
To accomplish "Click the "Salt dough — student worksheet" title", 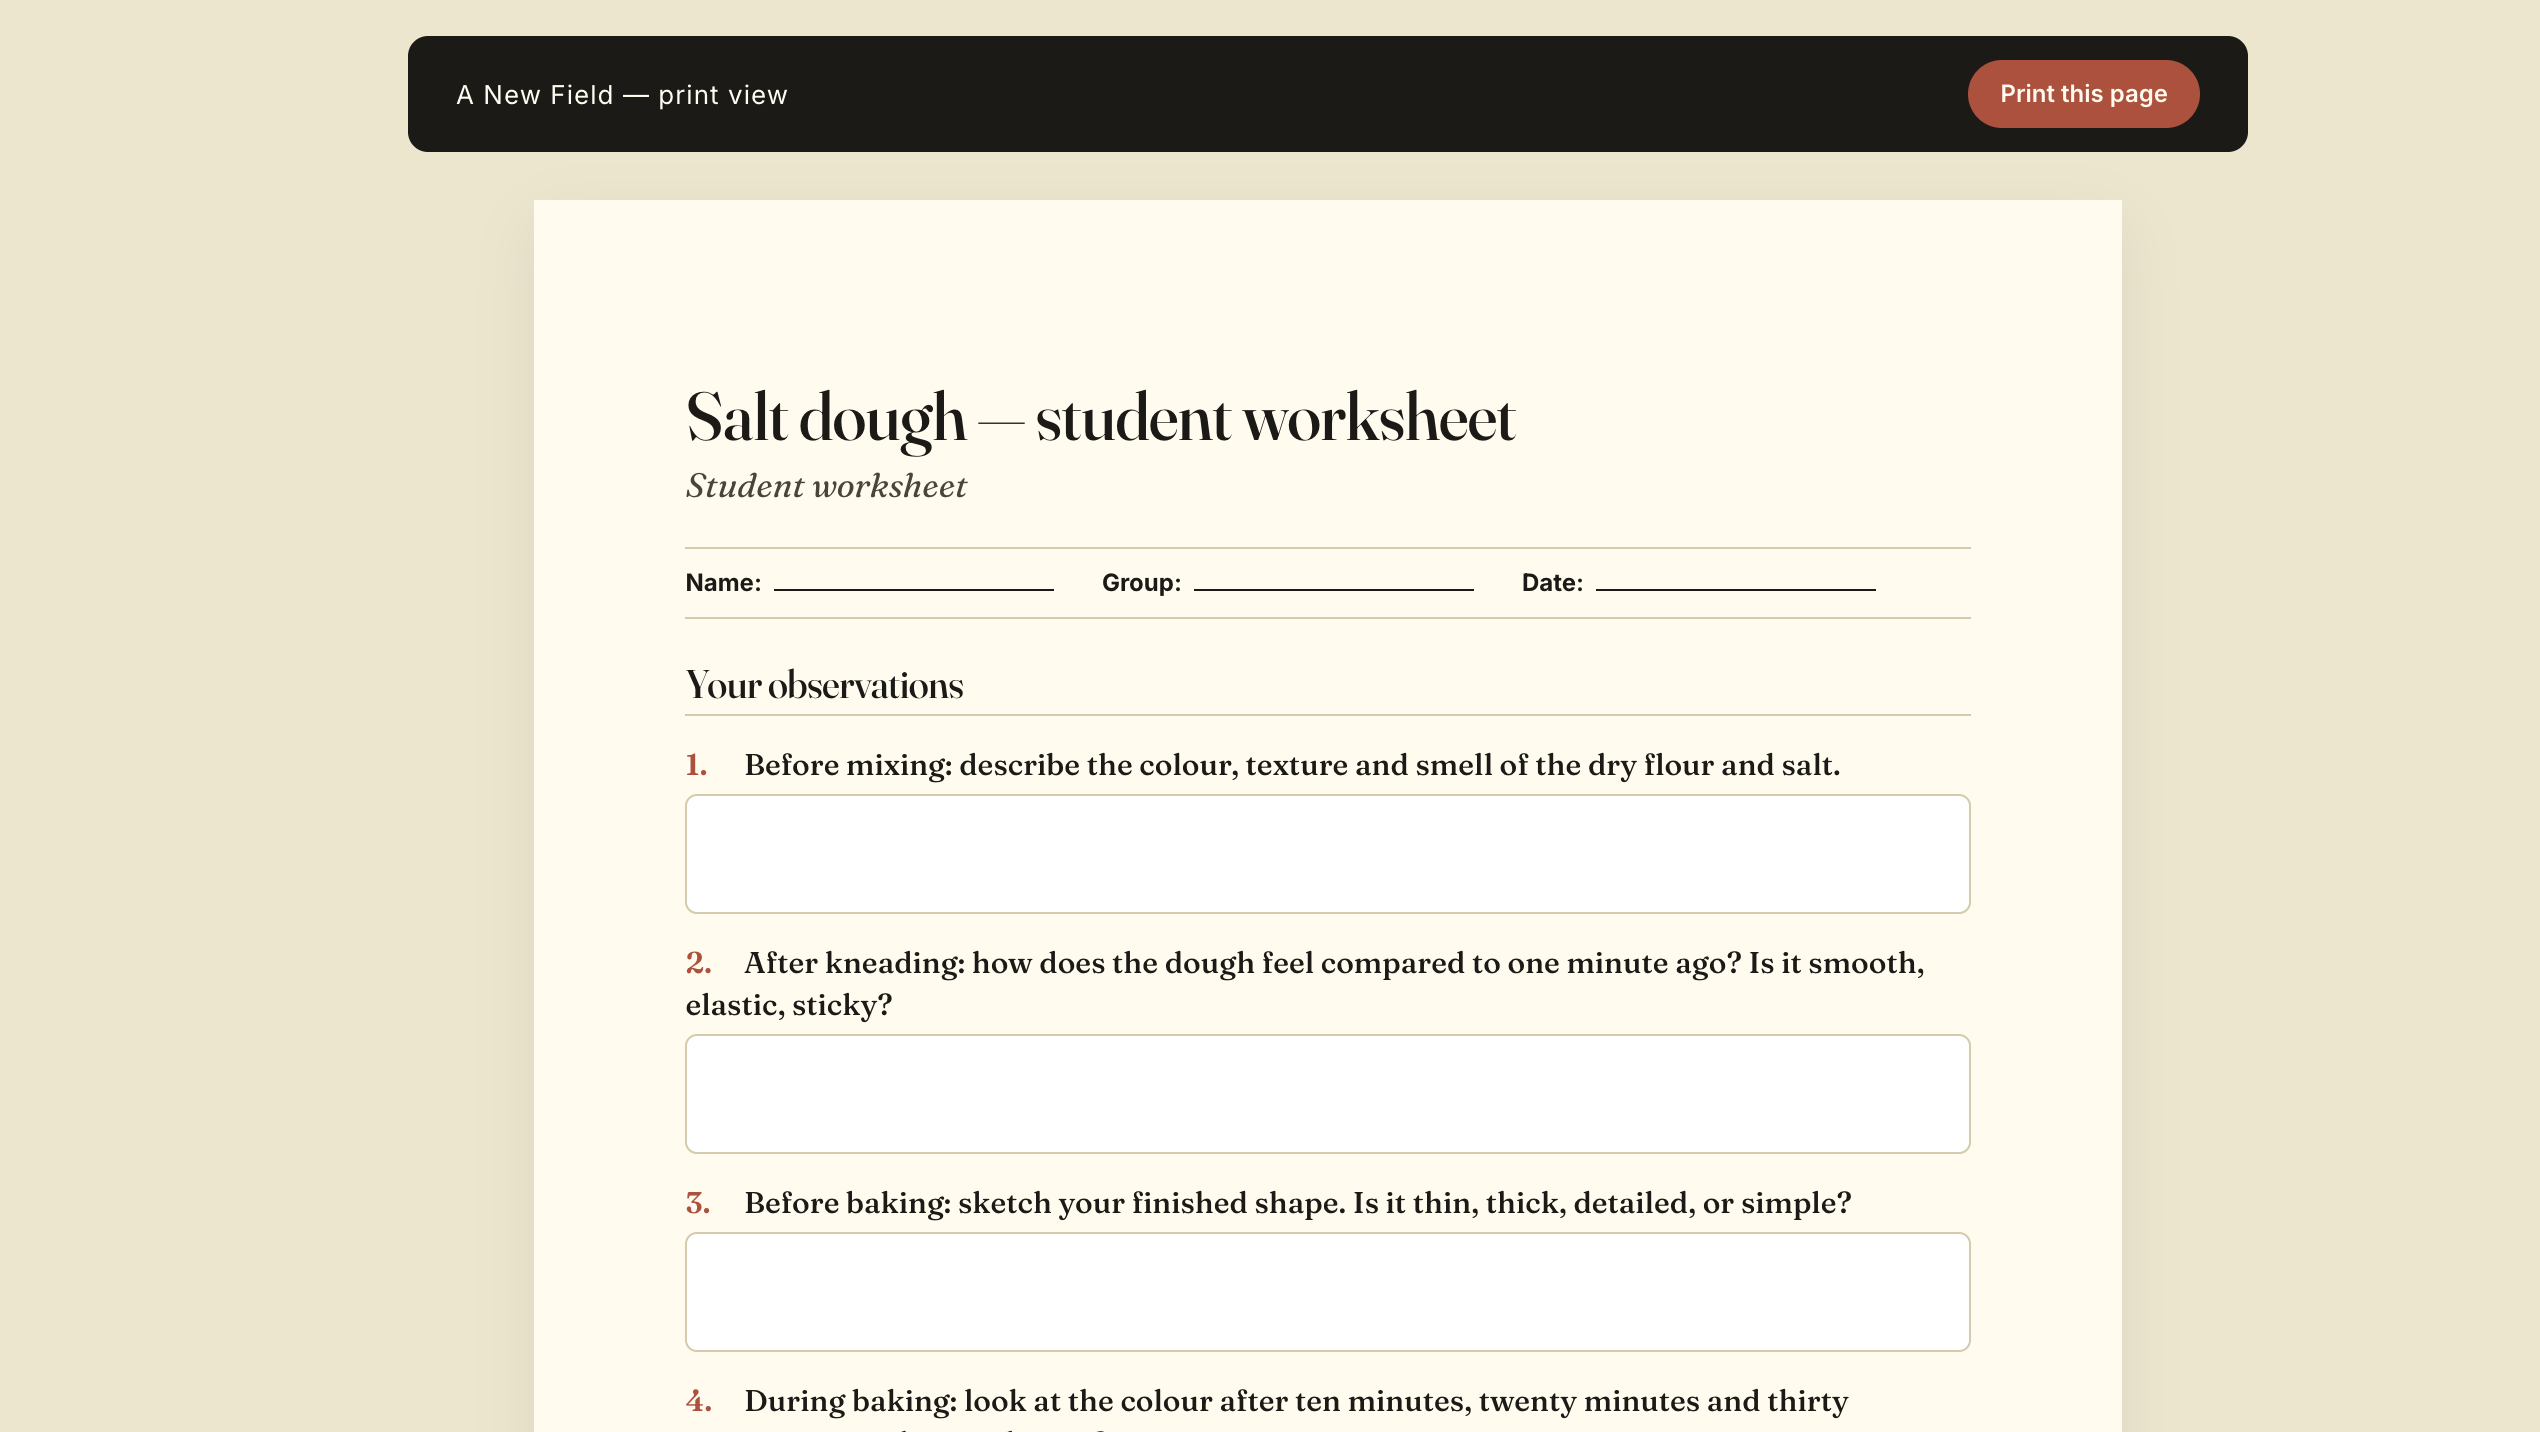I will 1100,418.
